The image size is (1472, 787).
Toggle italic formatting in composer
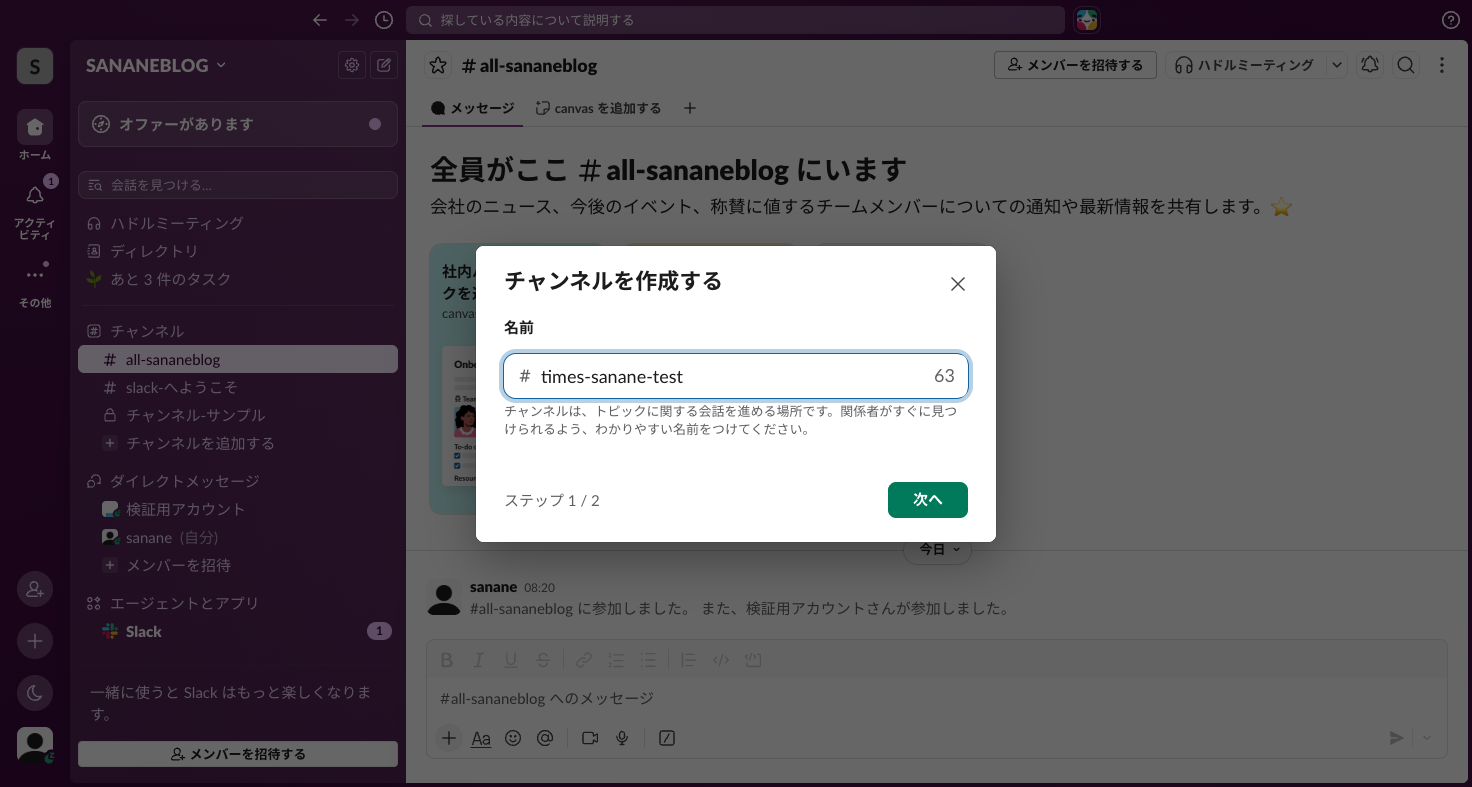point(479,660)
